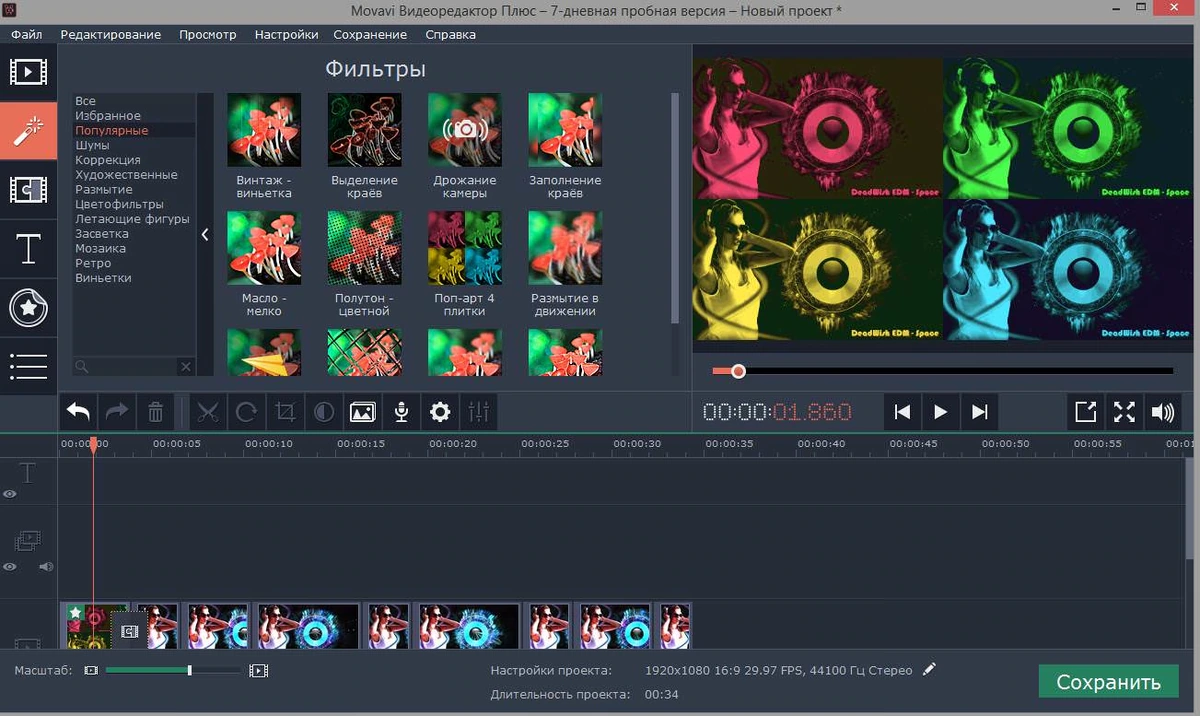Open the Titles T tab

click(28, 248)
